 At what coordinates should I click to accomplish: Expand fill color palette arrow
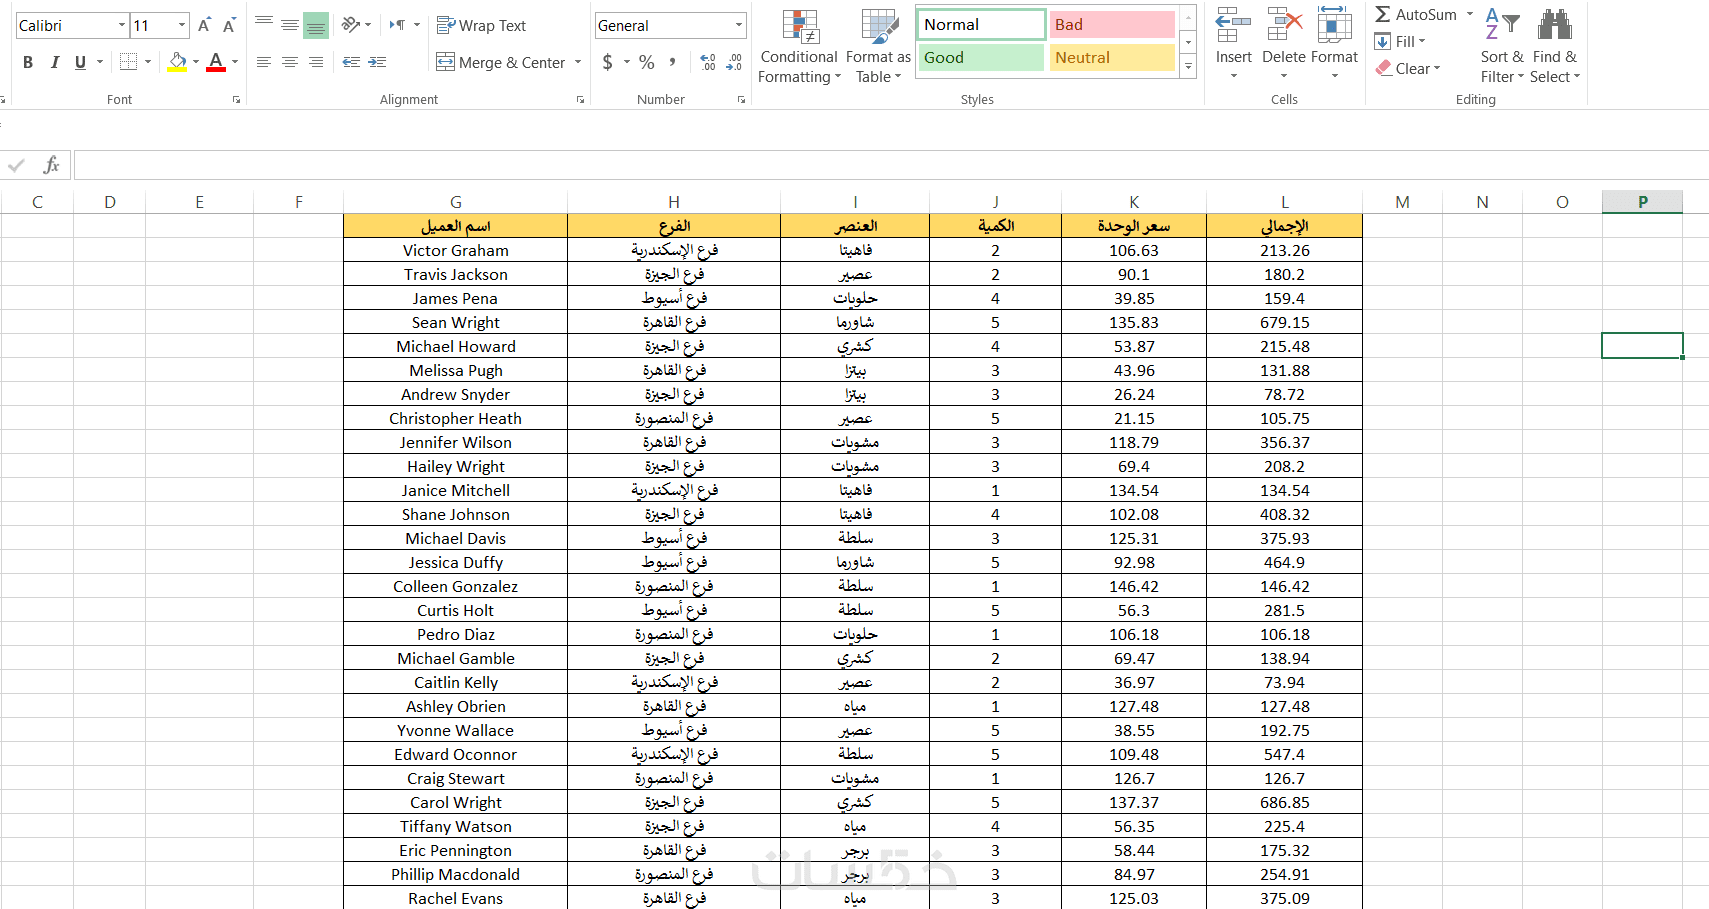coord(196,62)
